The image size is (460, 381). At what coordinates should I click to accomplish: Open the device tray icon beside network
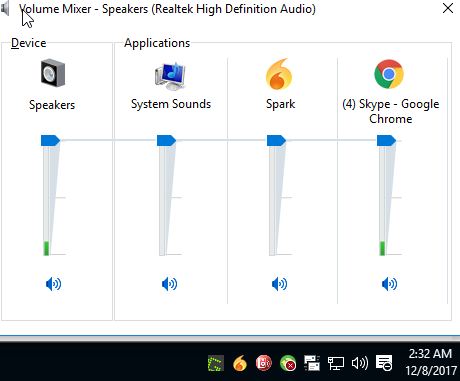pos(312,363)
